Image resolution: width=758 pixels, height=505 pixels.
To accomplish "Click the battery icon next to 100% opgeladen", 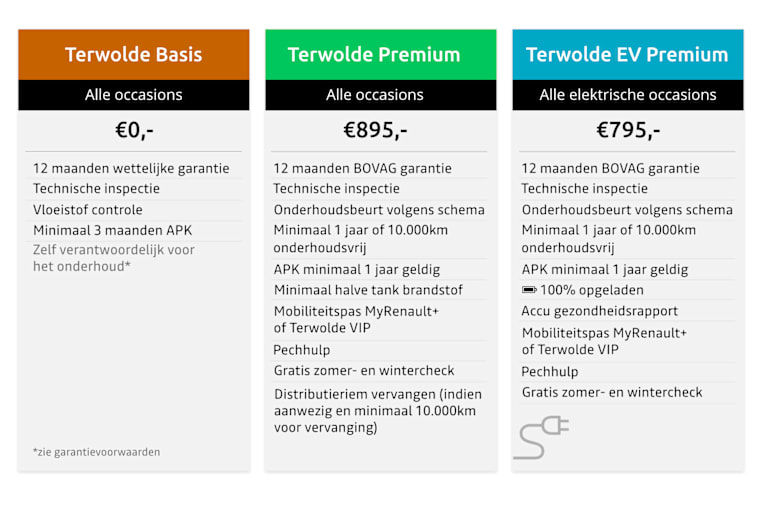I will [529, 290].
